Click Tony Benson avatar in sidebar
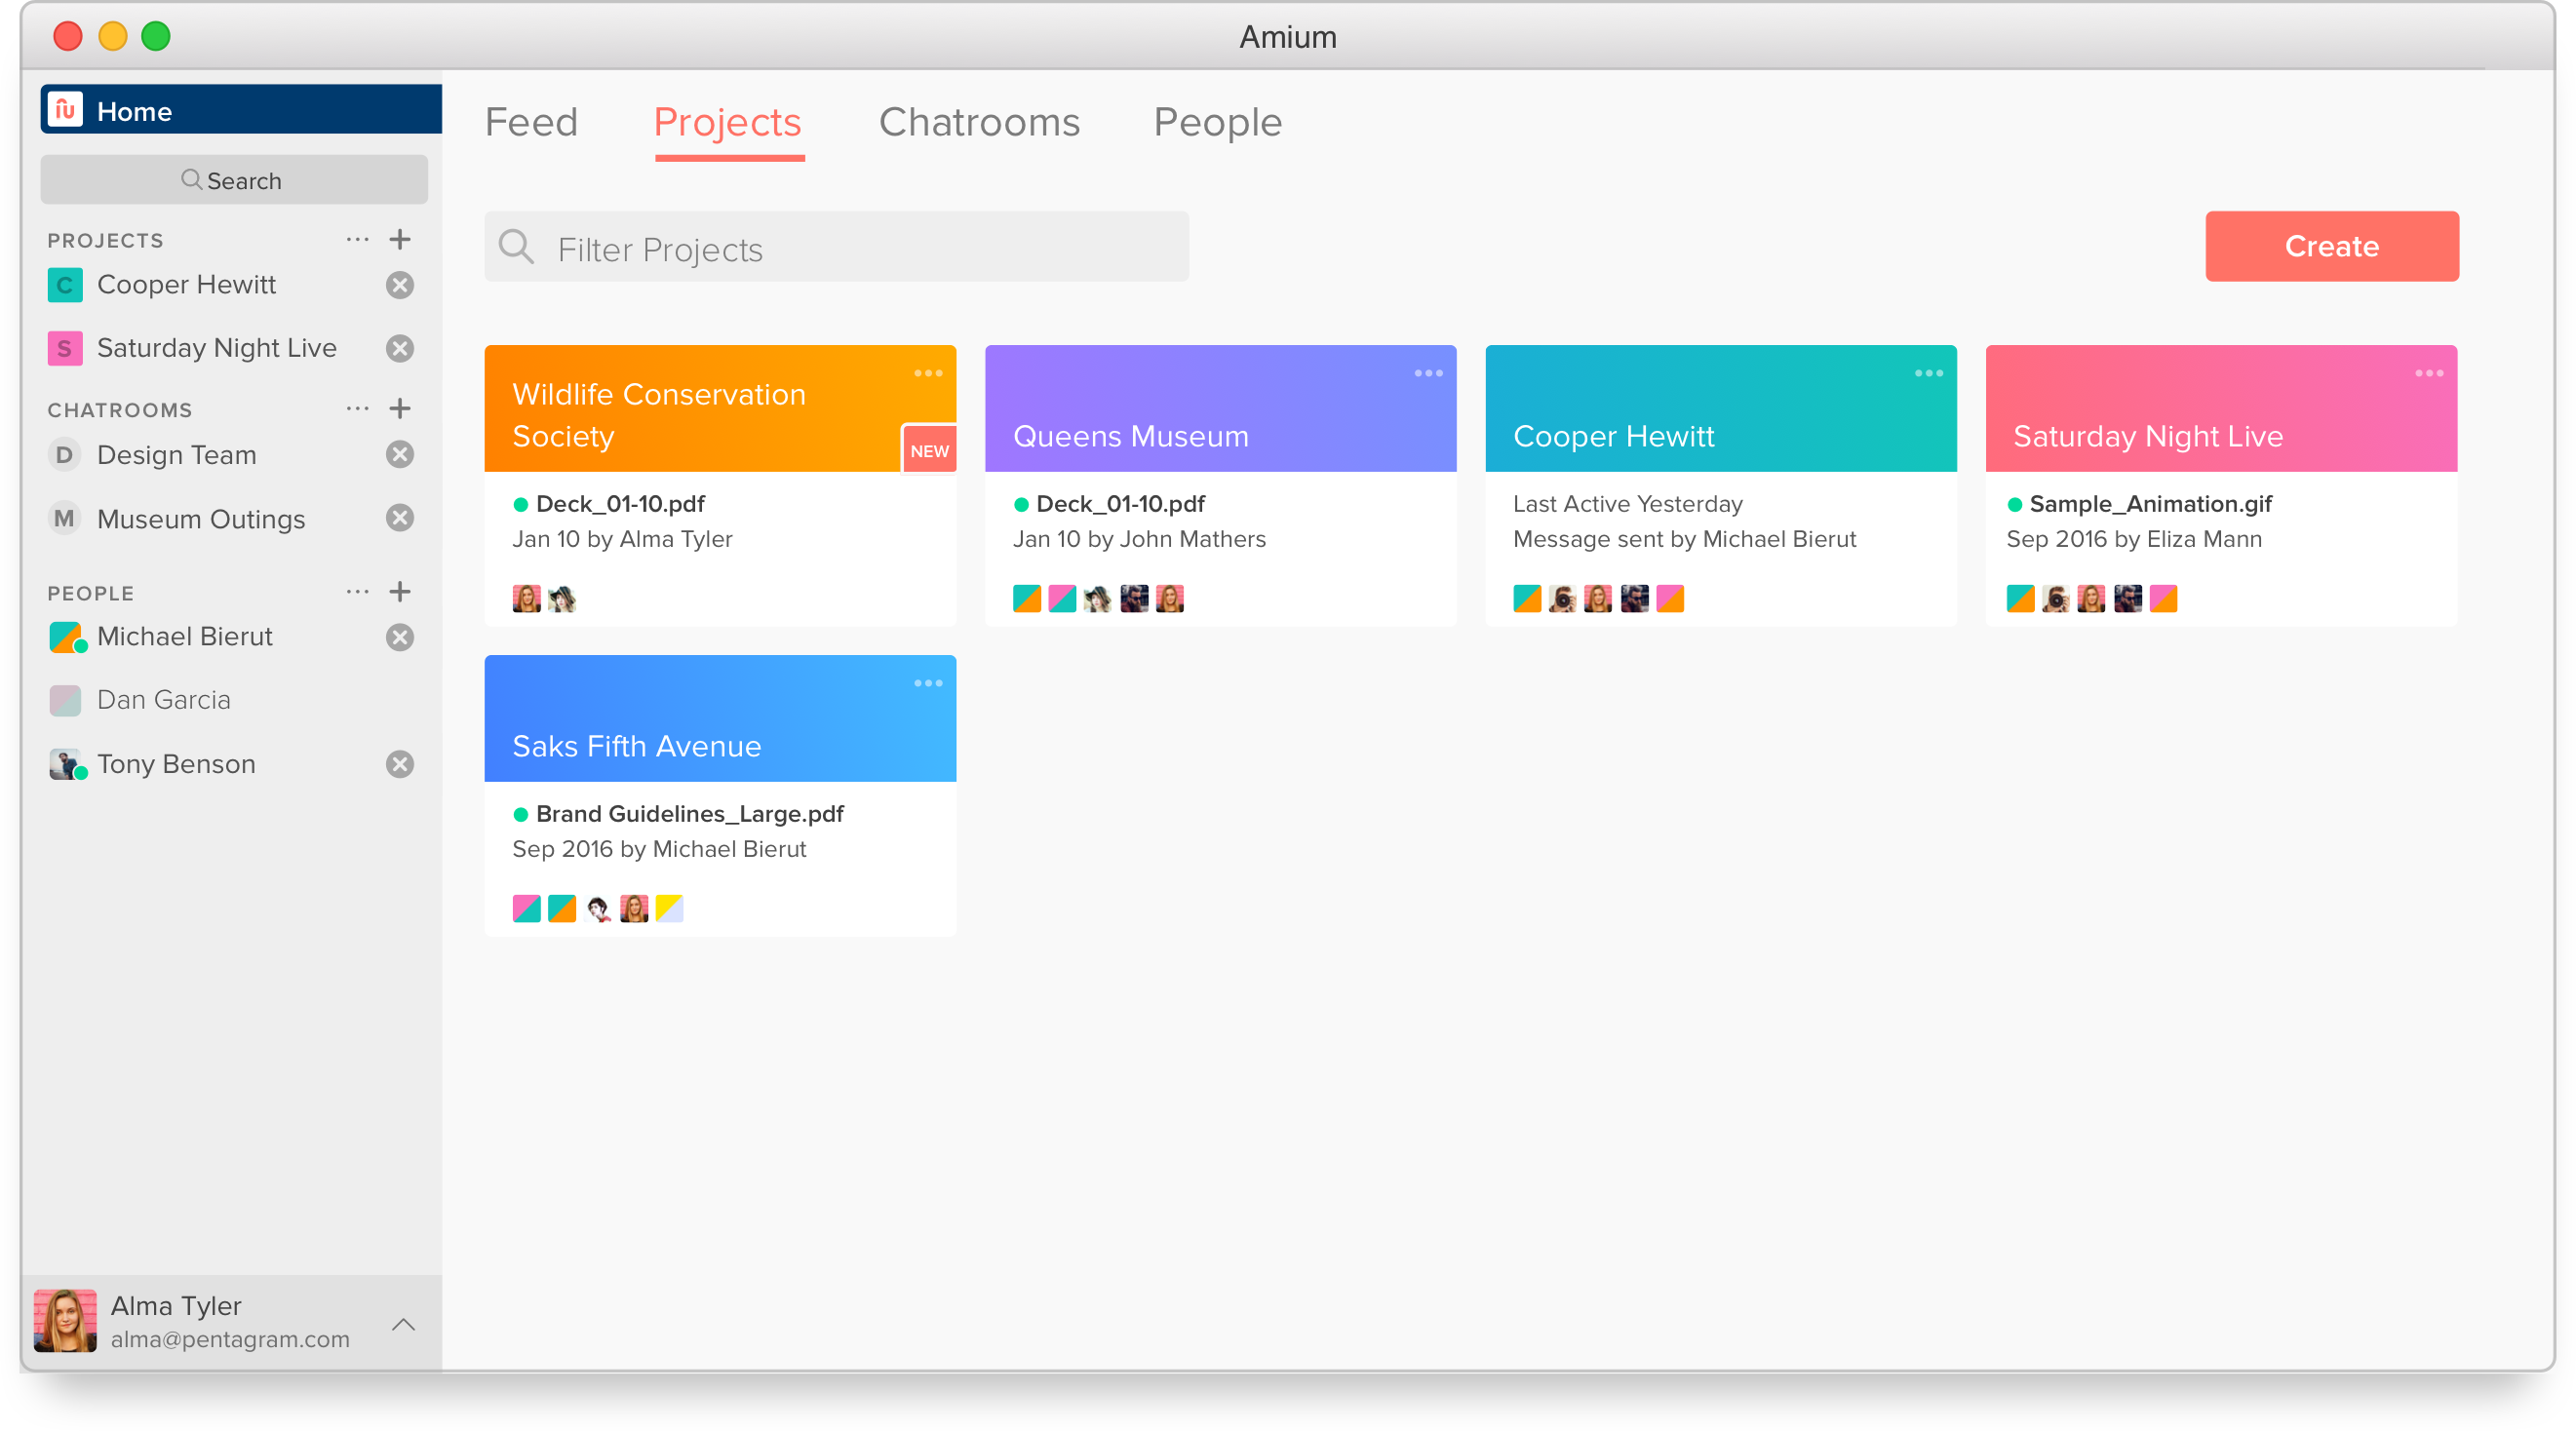The width and height of the screenshot is (2576, 1431). coord(67,764)
